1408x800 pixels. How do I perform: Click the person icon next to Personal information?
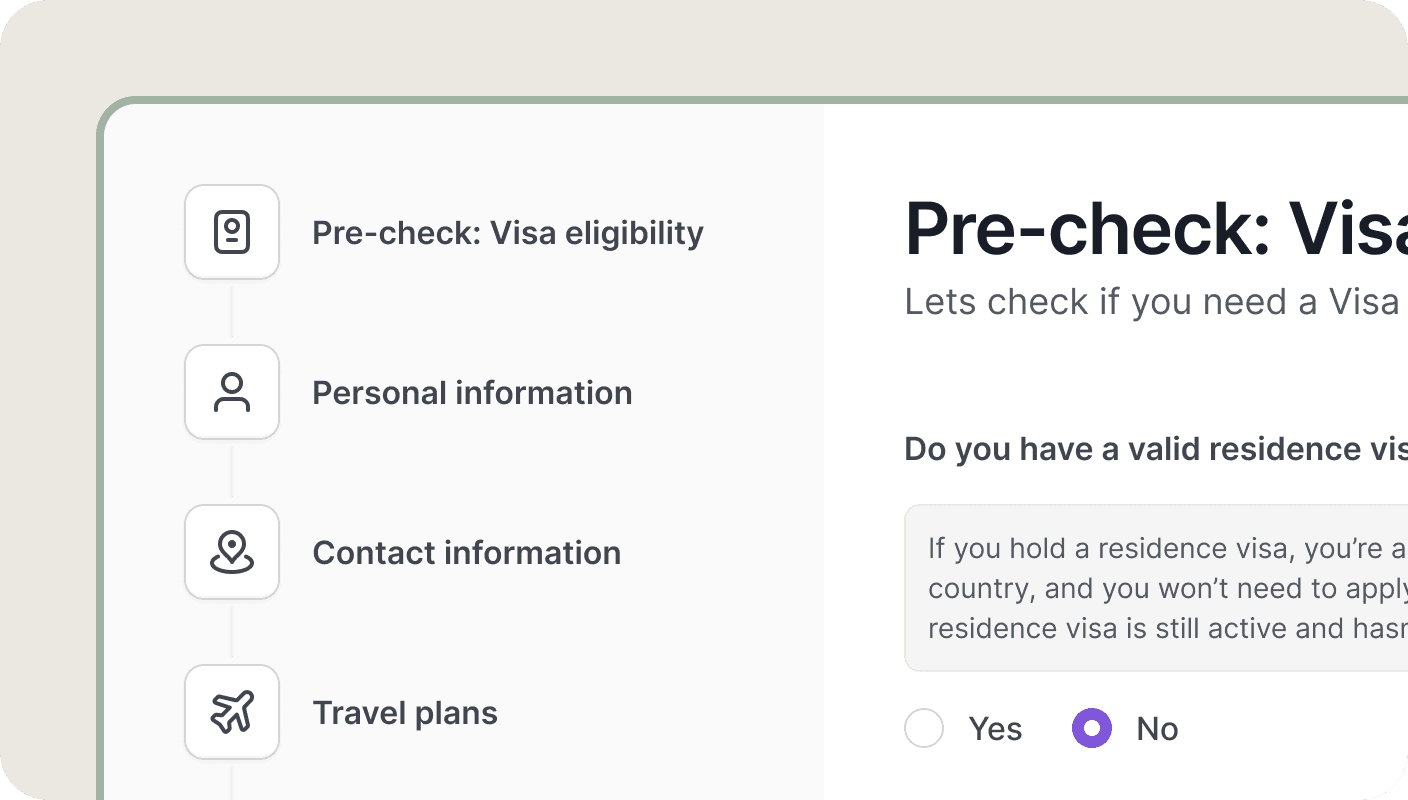click(x=232, y=392)
